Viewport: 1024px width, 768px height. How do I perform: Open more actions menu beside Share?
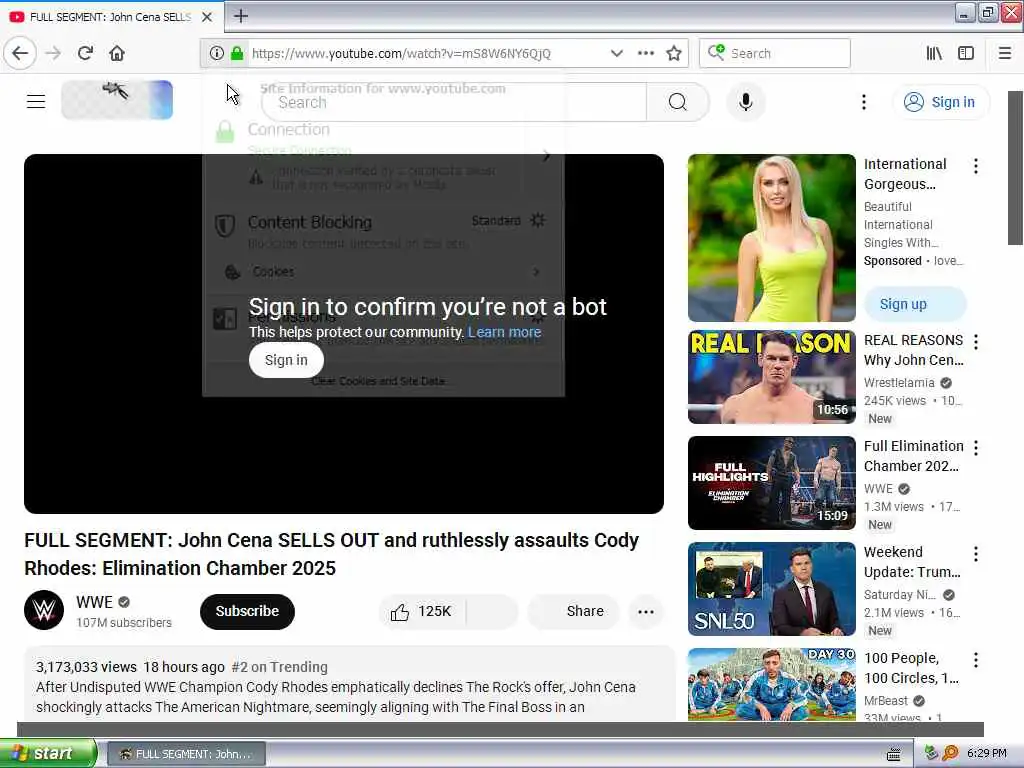point(645,611)
